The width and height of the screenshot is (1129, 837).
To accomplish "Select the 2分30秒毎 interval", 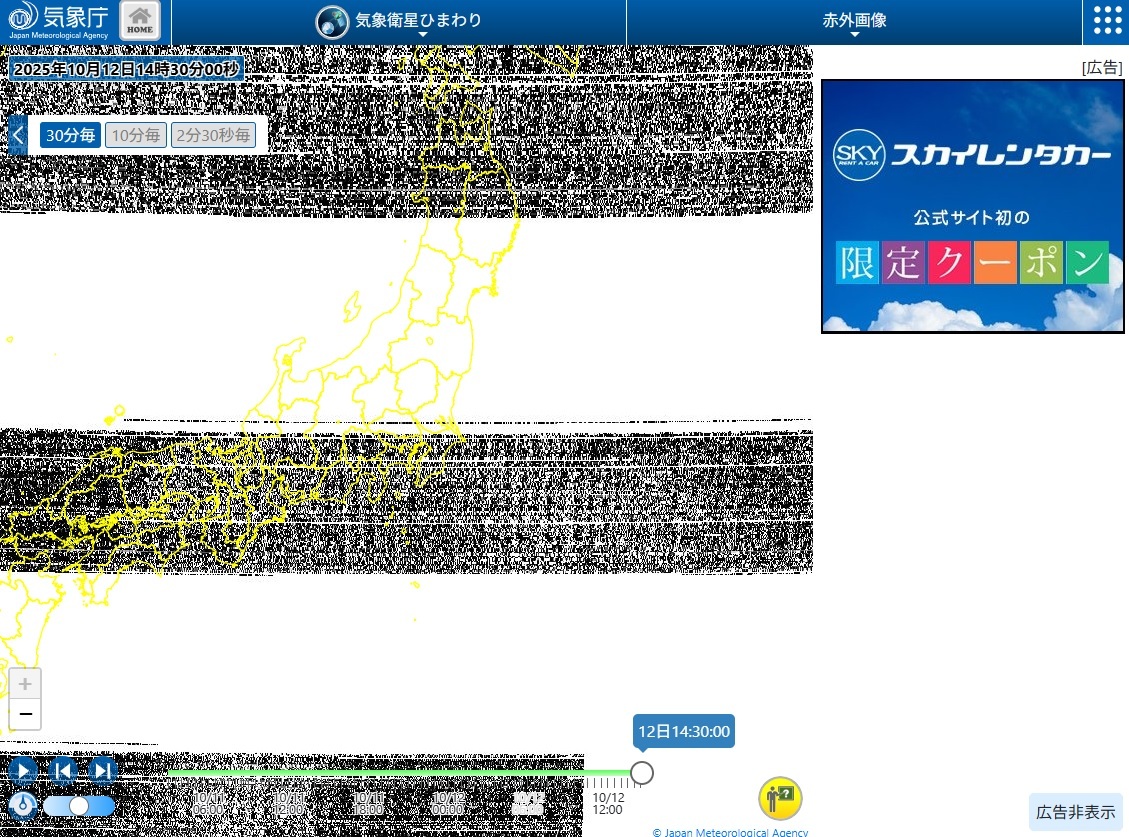I will pos(213,135).
